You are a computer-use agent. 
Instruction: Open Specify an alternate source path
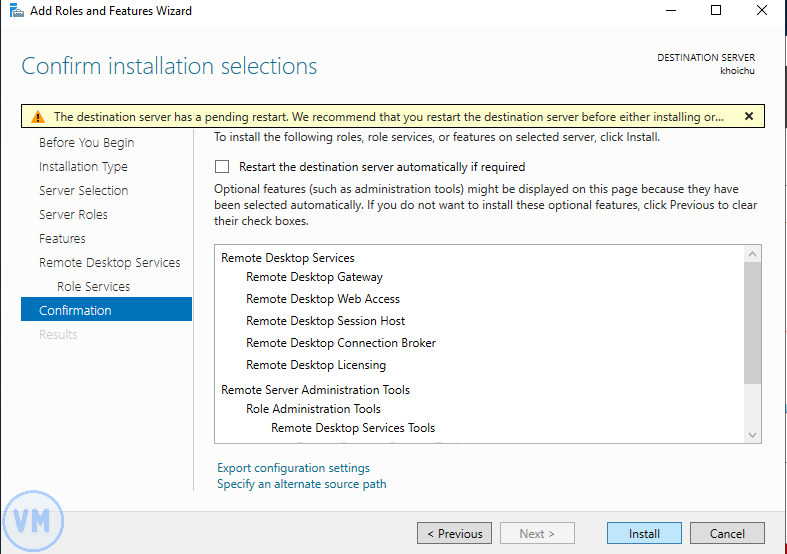[x=301, y=484]
